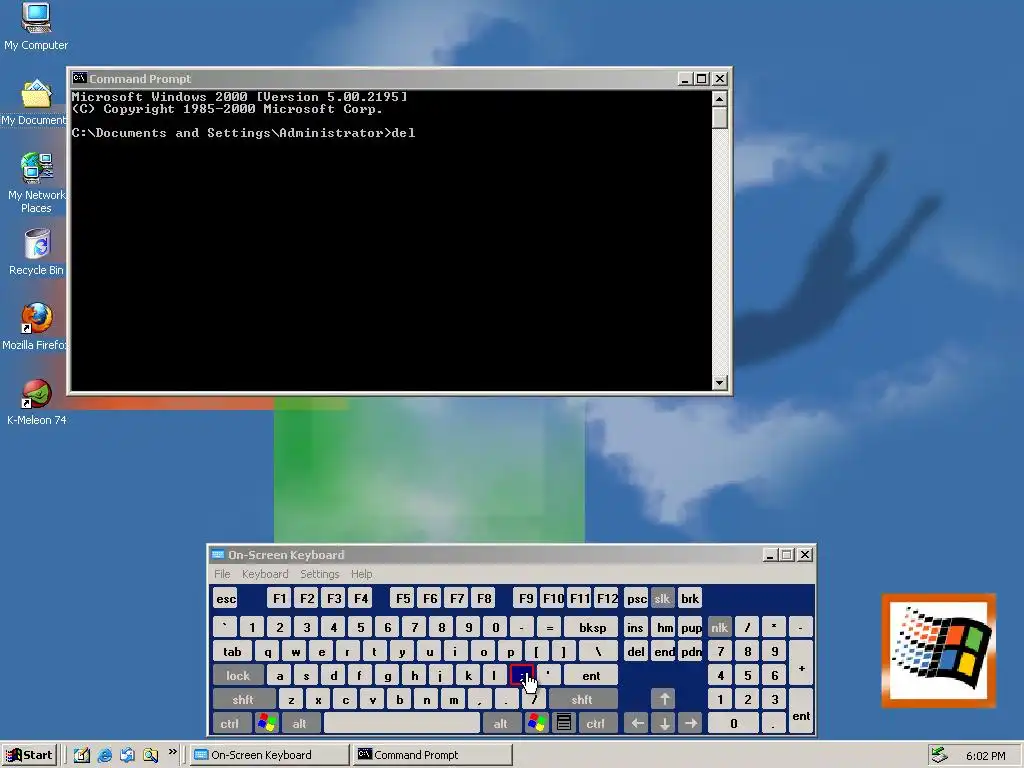Click the numpad ent key
This screenshot has height=768, width=1024.
point(801,712)
